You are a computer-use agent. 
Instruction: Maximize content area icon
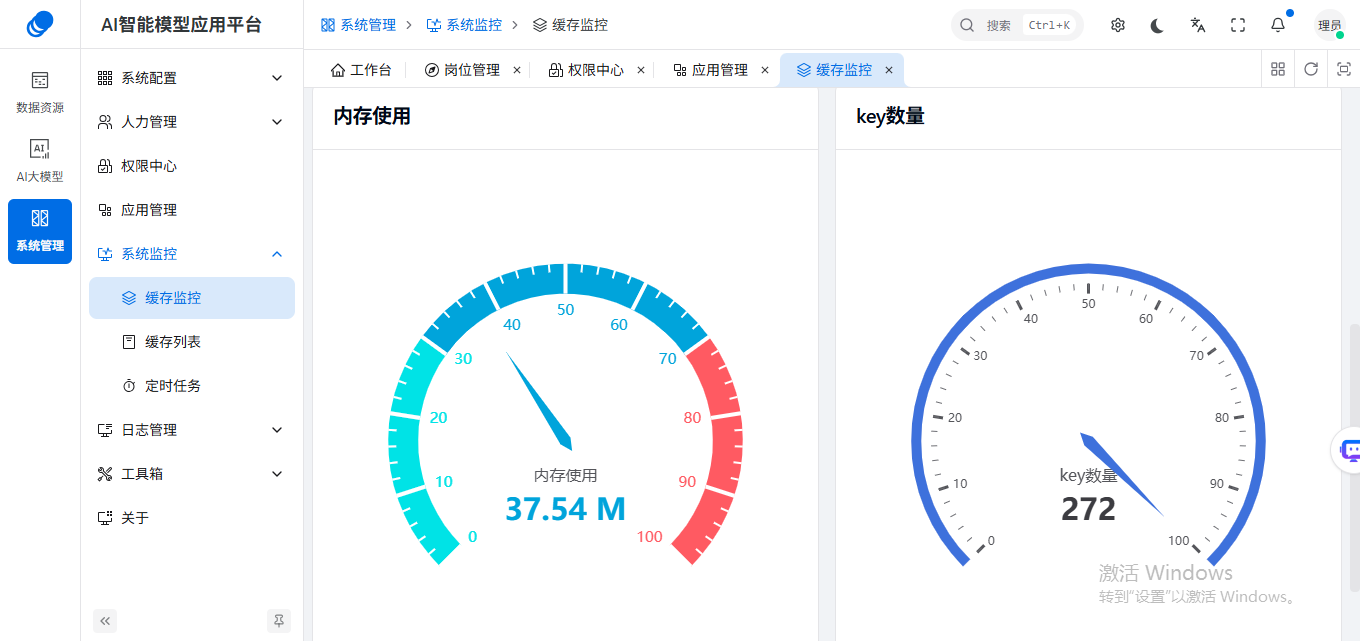point(1344,69)
